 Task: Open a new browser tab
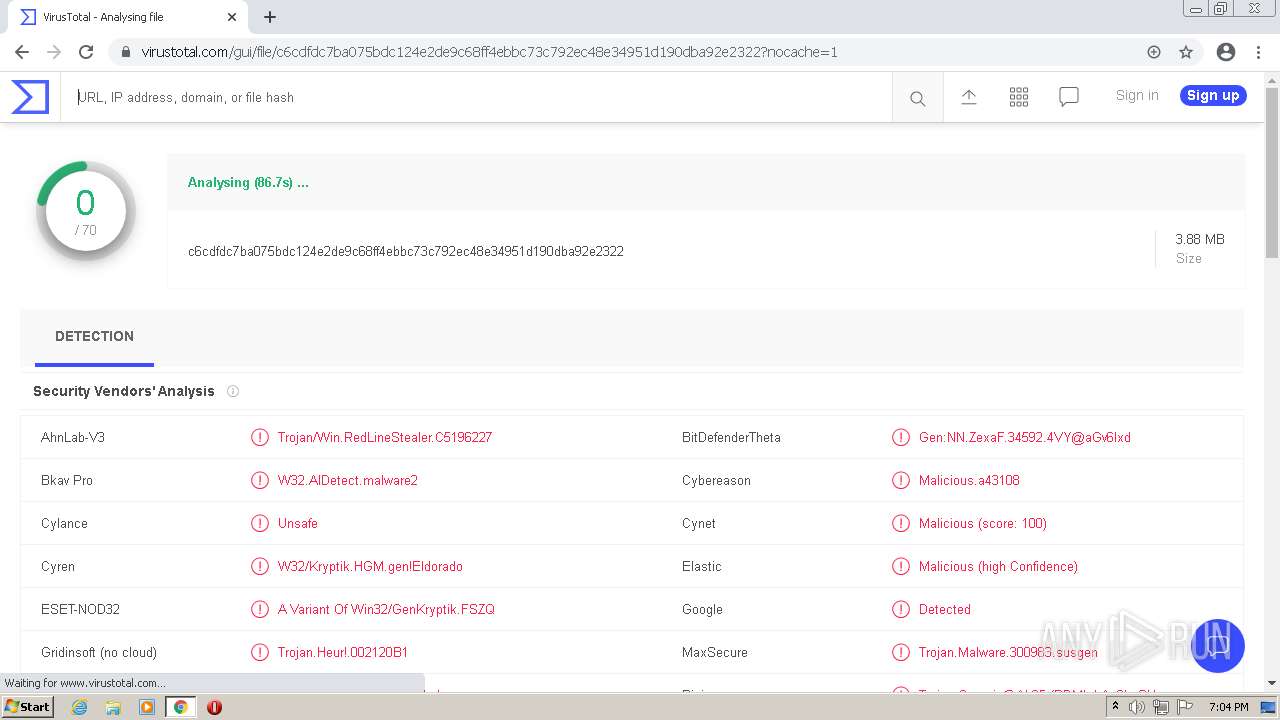[x=270, y=17]
